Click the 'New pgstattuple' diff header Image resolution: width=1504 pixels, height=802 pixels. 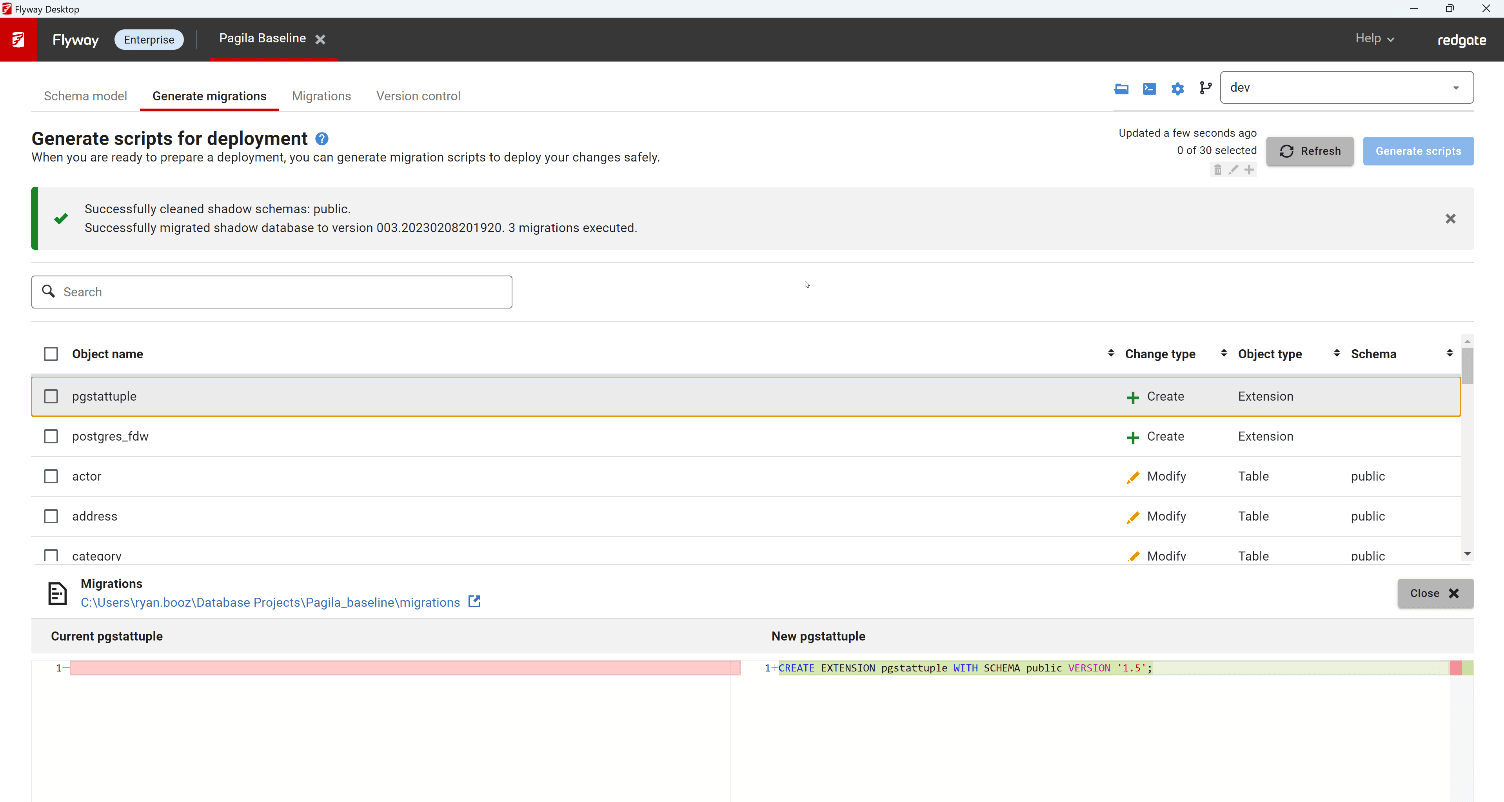(818, 636)
